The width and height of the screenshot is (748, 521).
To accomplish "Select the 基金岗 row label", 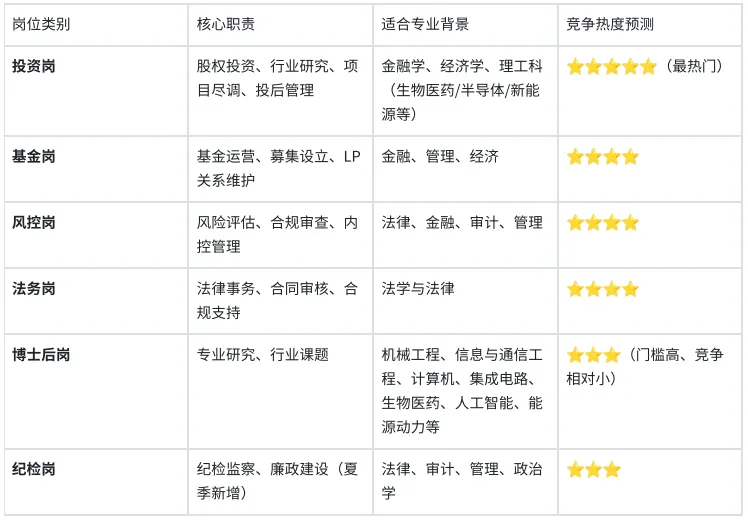I will (x=33, y=156).
